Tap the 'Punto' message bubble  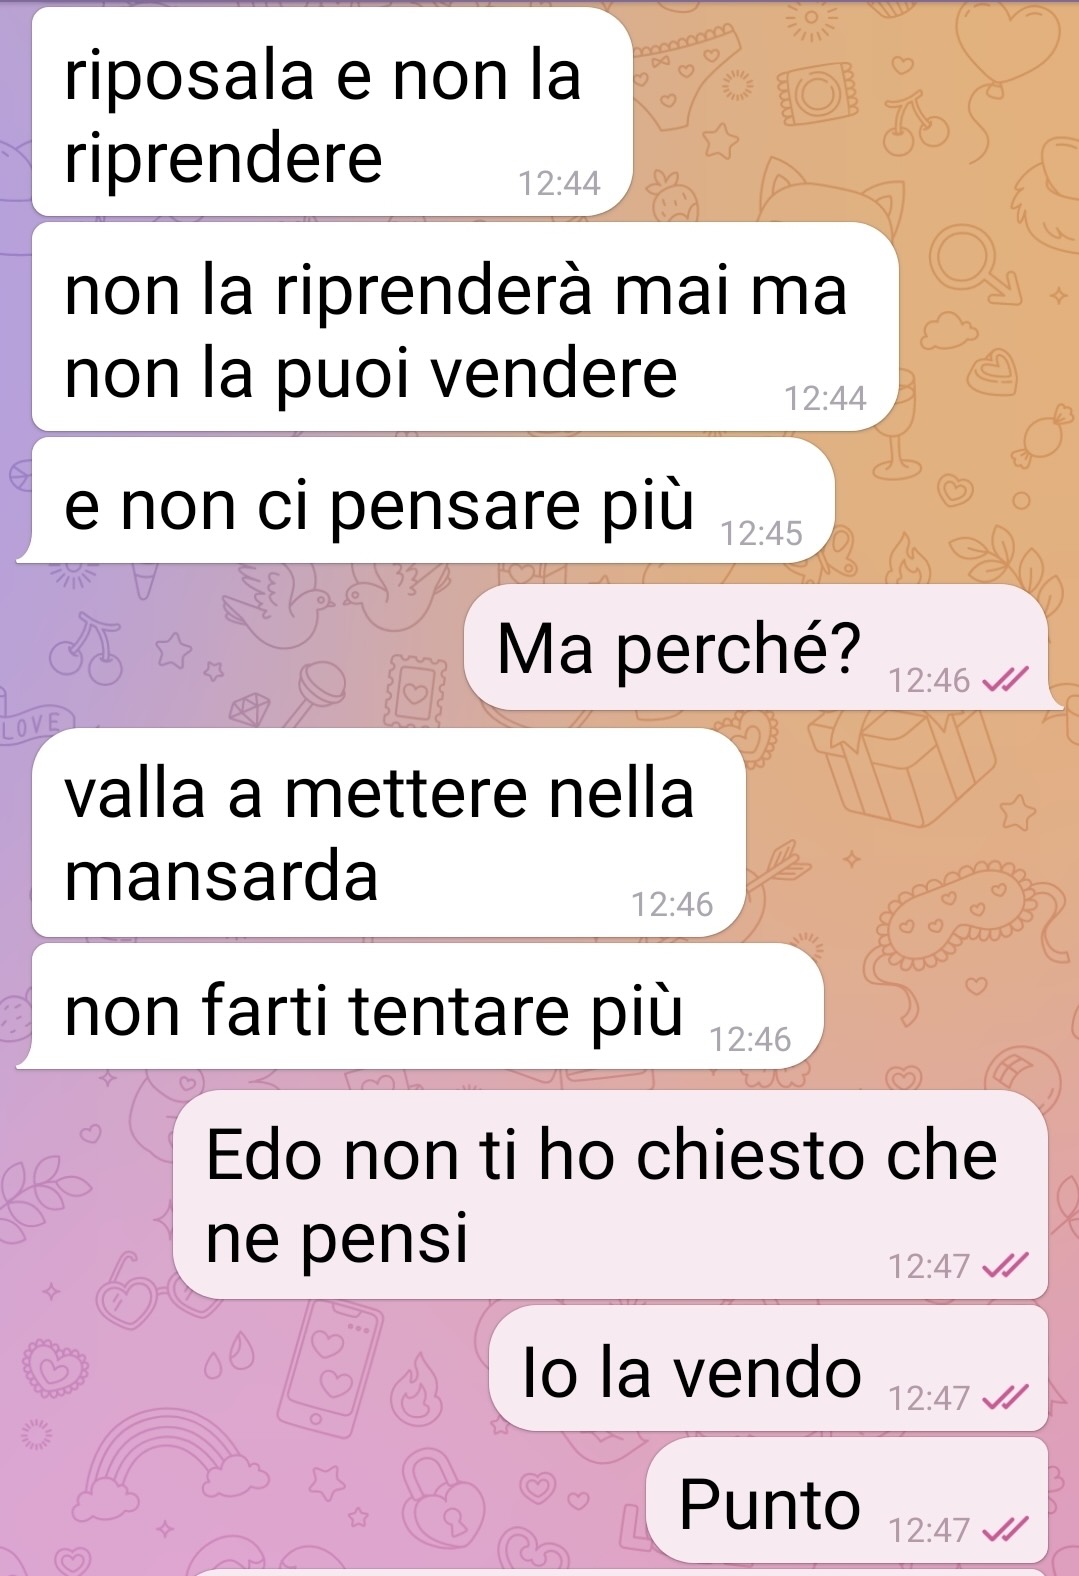pyautogui.click(x=847, y=1500)
